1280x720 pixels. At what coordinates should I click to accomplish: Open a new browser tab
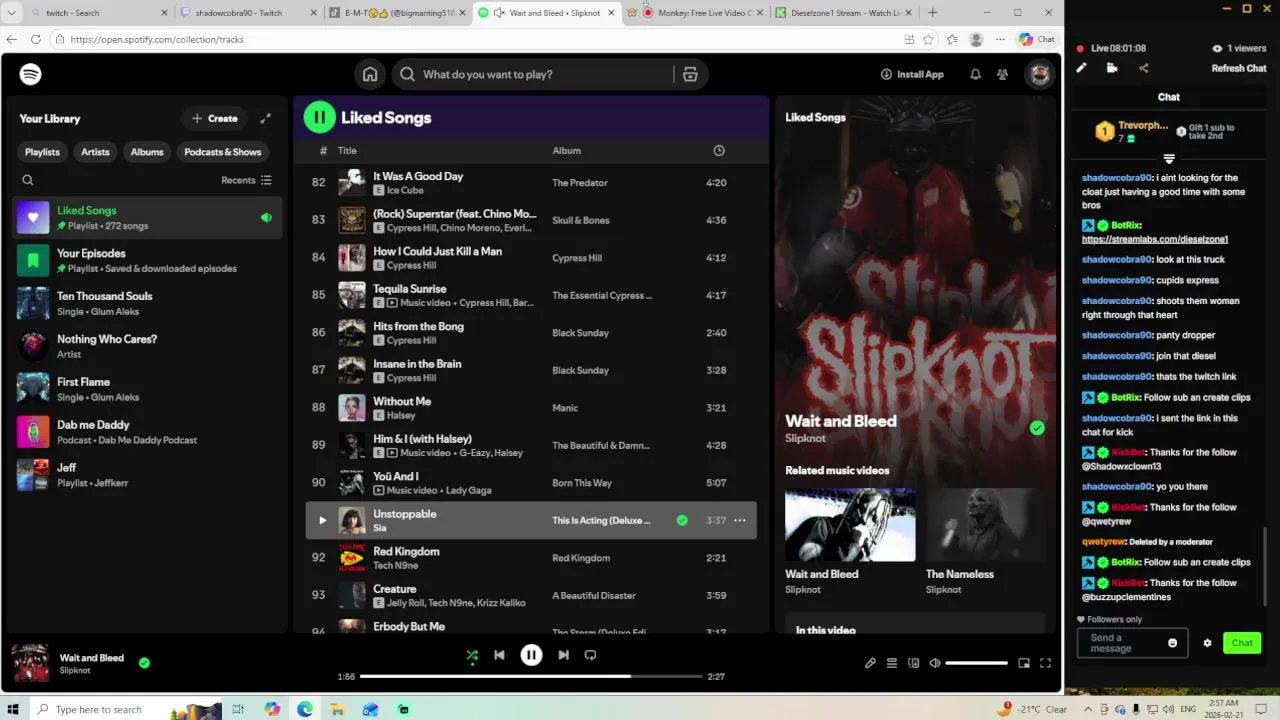[x=933, y=13]
